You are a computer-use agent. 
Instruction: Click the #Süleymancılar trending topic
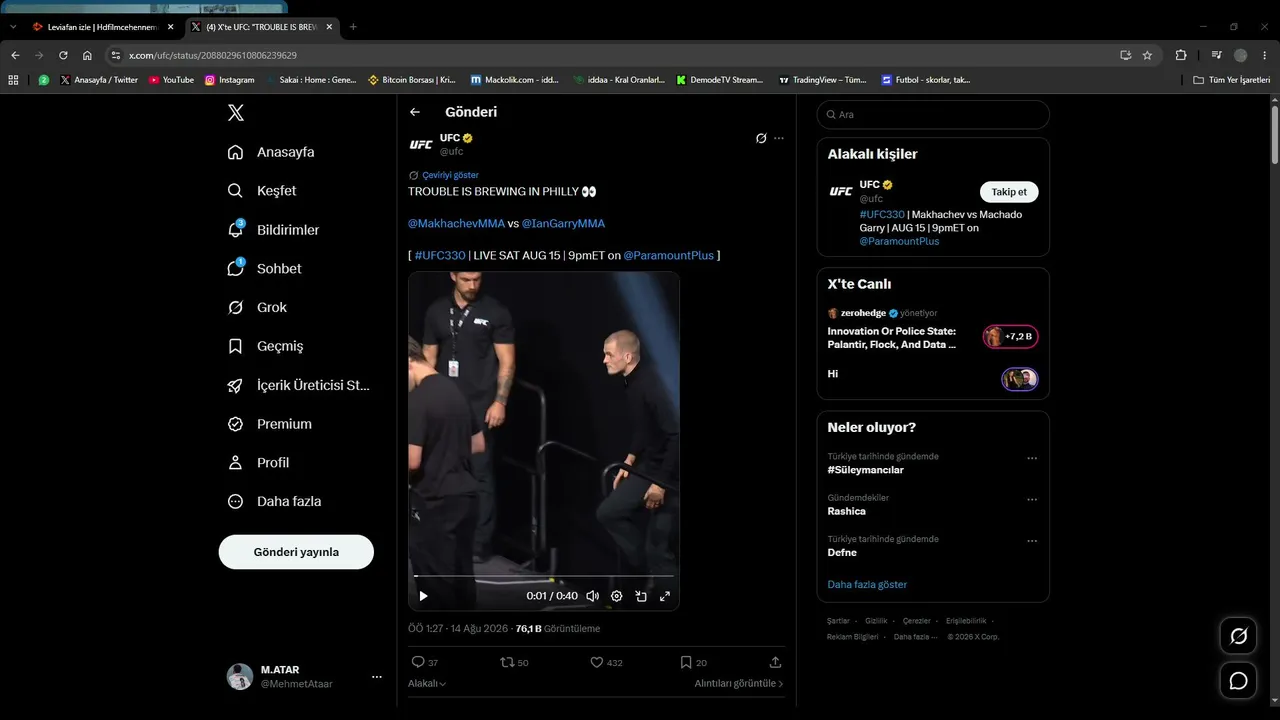[x=866, y=470]
